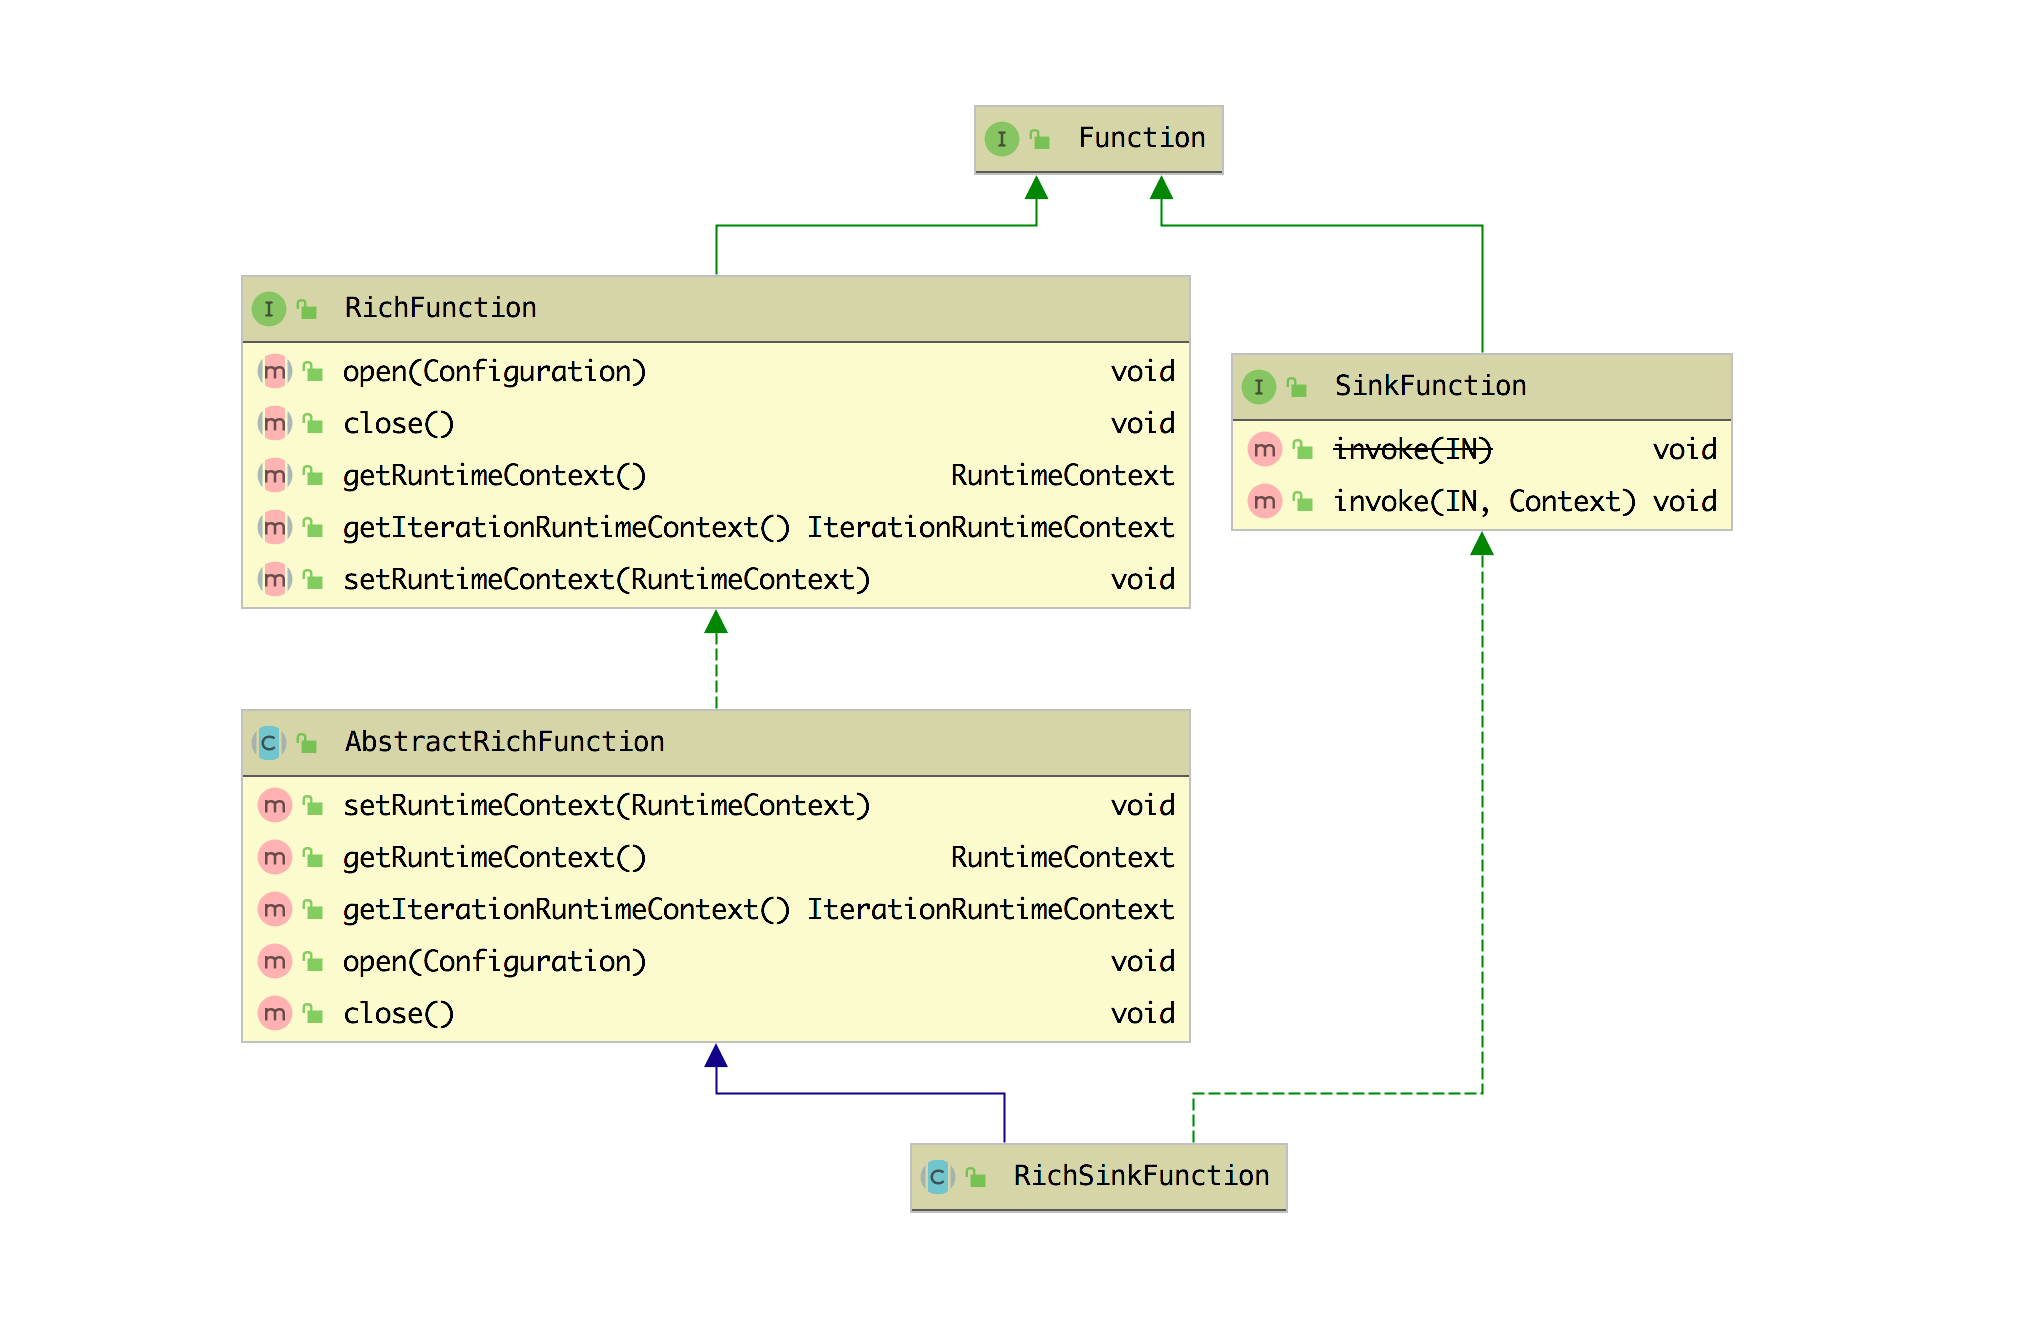Select getIterationRuntimeContext() in RichFunction
This screenshot has width=2026, height=1320.
[567, 528]
